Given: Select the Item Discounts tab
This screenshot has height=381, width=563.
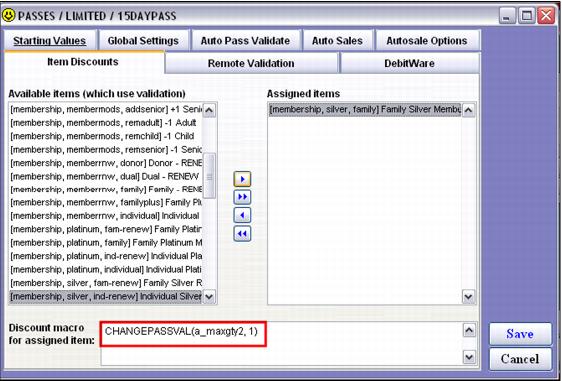Looking at the screenshot, I should [x=83, y=62].
